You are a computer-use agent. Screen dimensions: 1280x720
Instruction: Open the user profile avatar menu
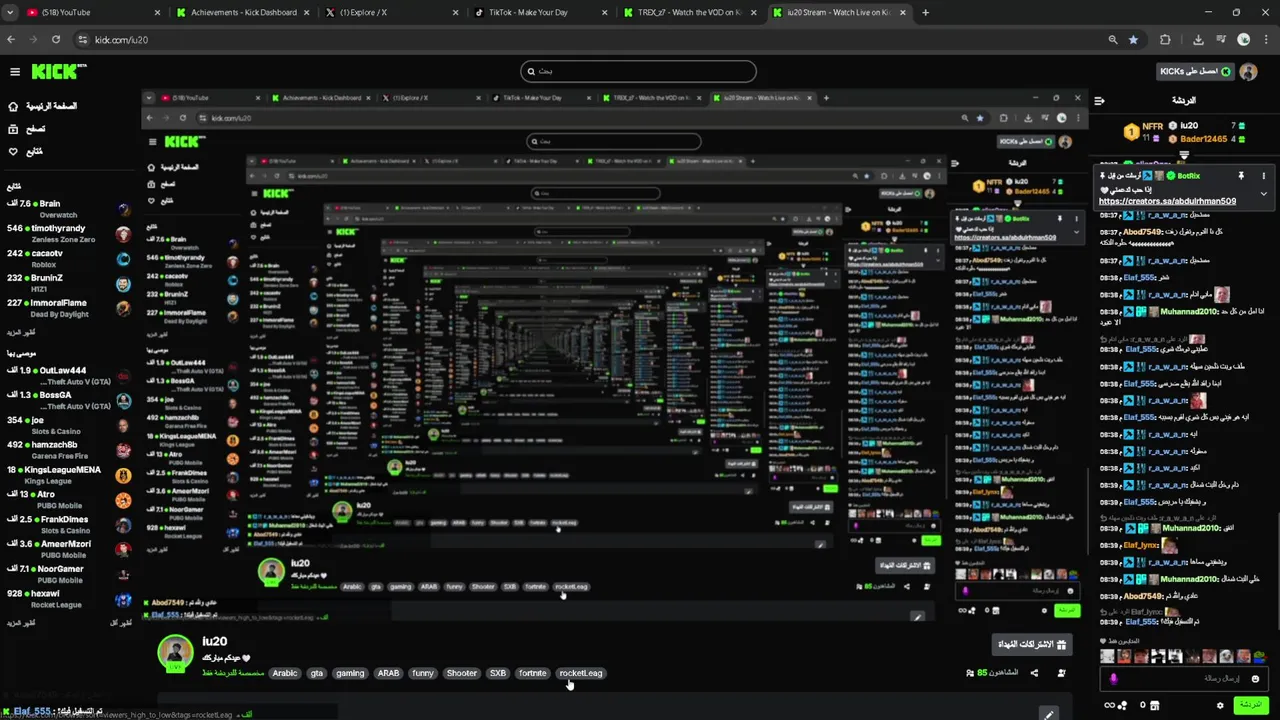(x=1248, y=72)
